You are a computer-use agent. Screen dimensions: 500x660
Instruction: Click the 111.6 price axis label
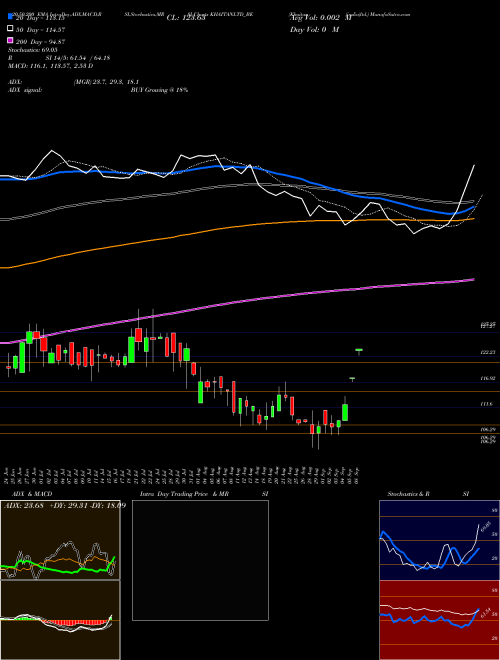[488, 404]
